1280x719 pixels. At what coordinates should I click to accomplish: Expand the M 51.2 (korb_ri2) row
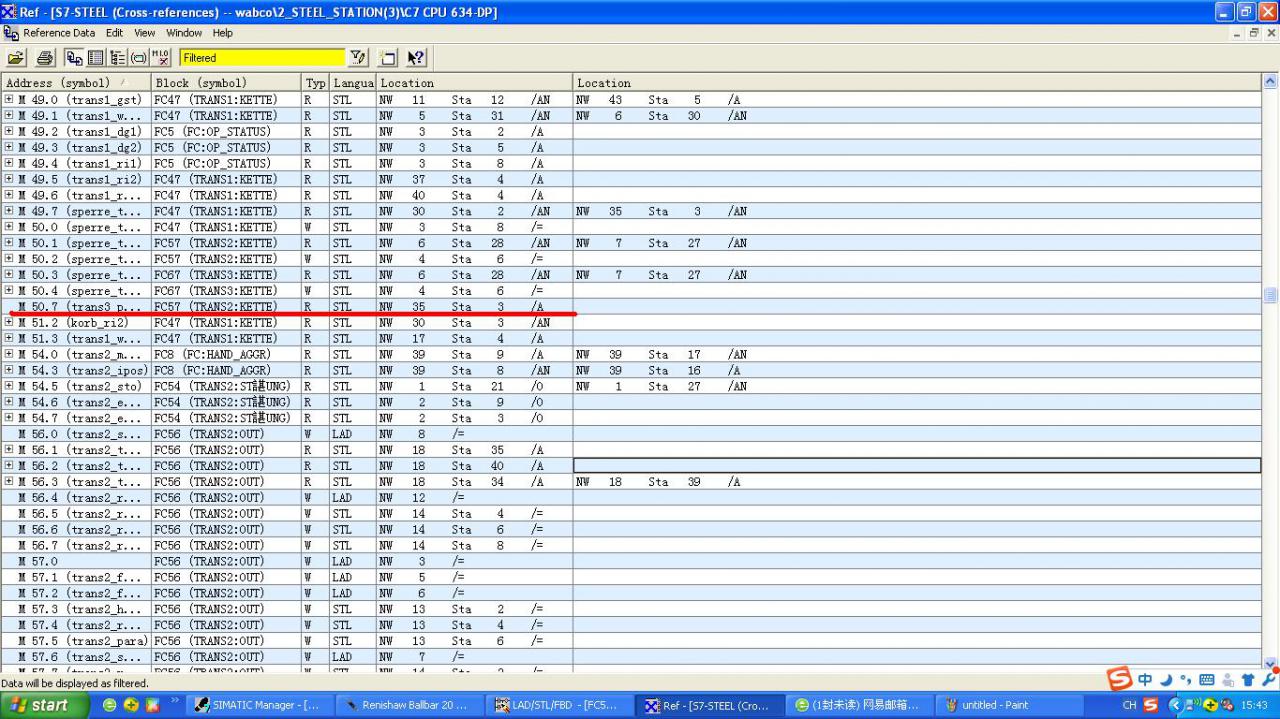coord(9,323)
